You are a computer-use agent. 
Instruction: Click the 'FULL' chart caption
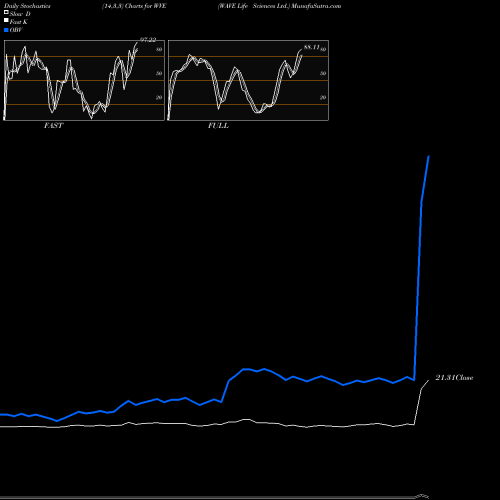point(218,126)
